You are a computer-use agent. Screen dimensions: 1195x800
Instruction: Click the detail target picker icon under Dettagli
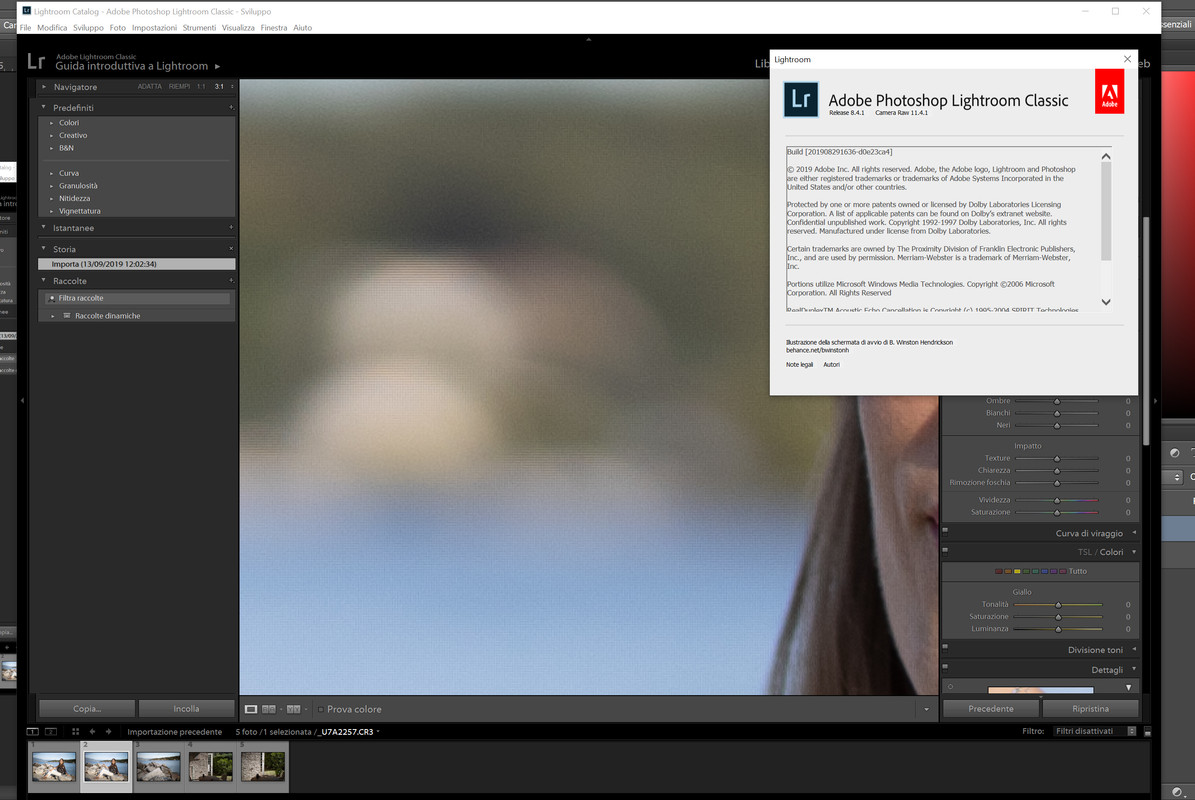pos(950,686)
